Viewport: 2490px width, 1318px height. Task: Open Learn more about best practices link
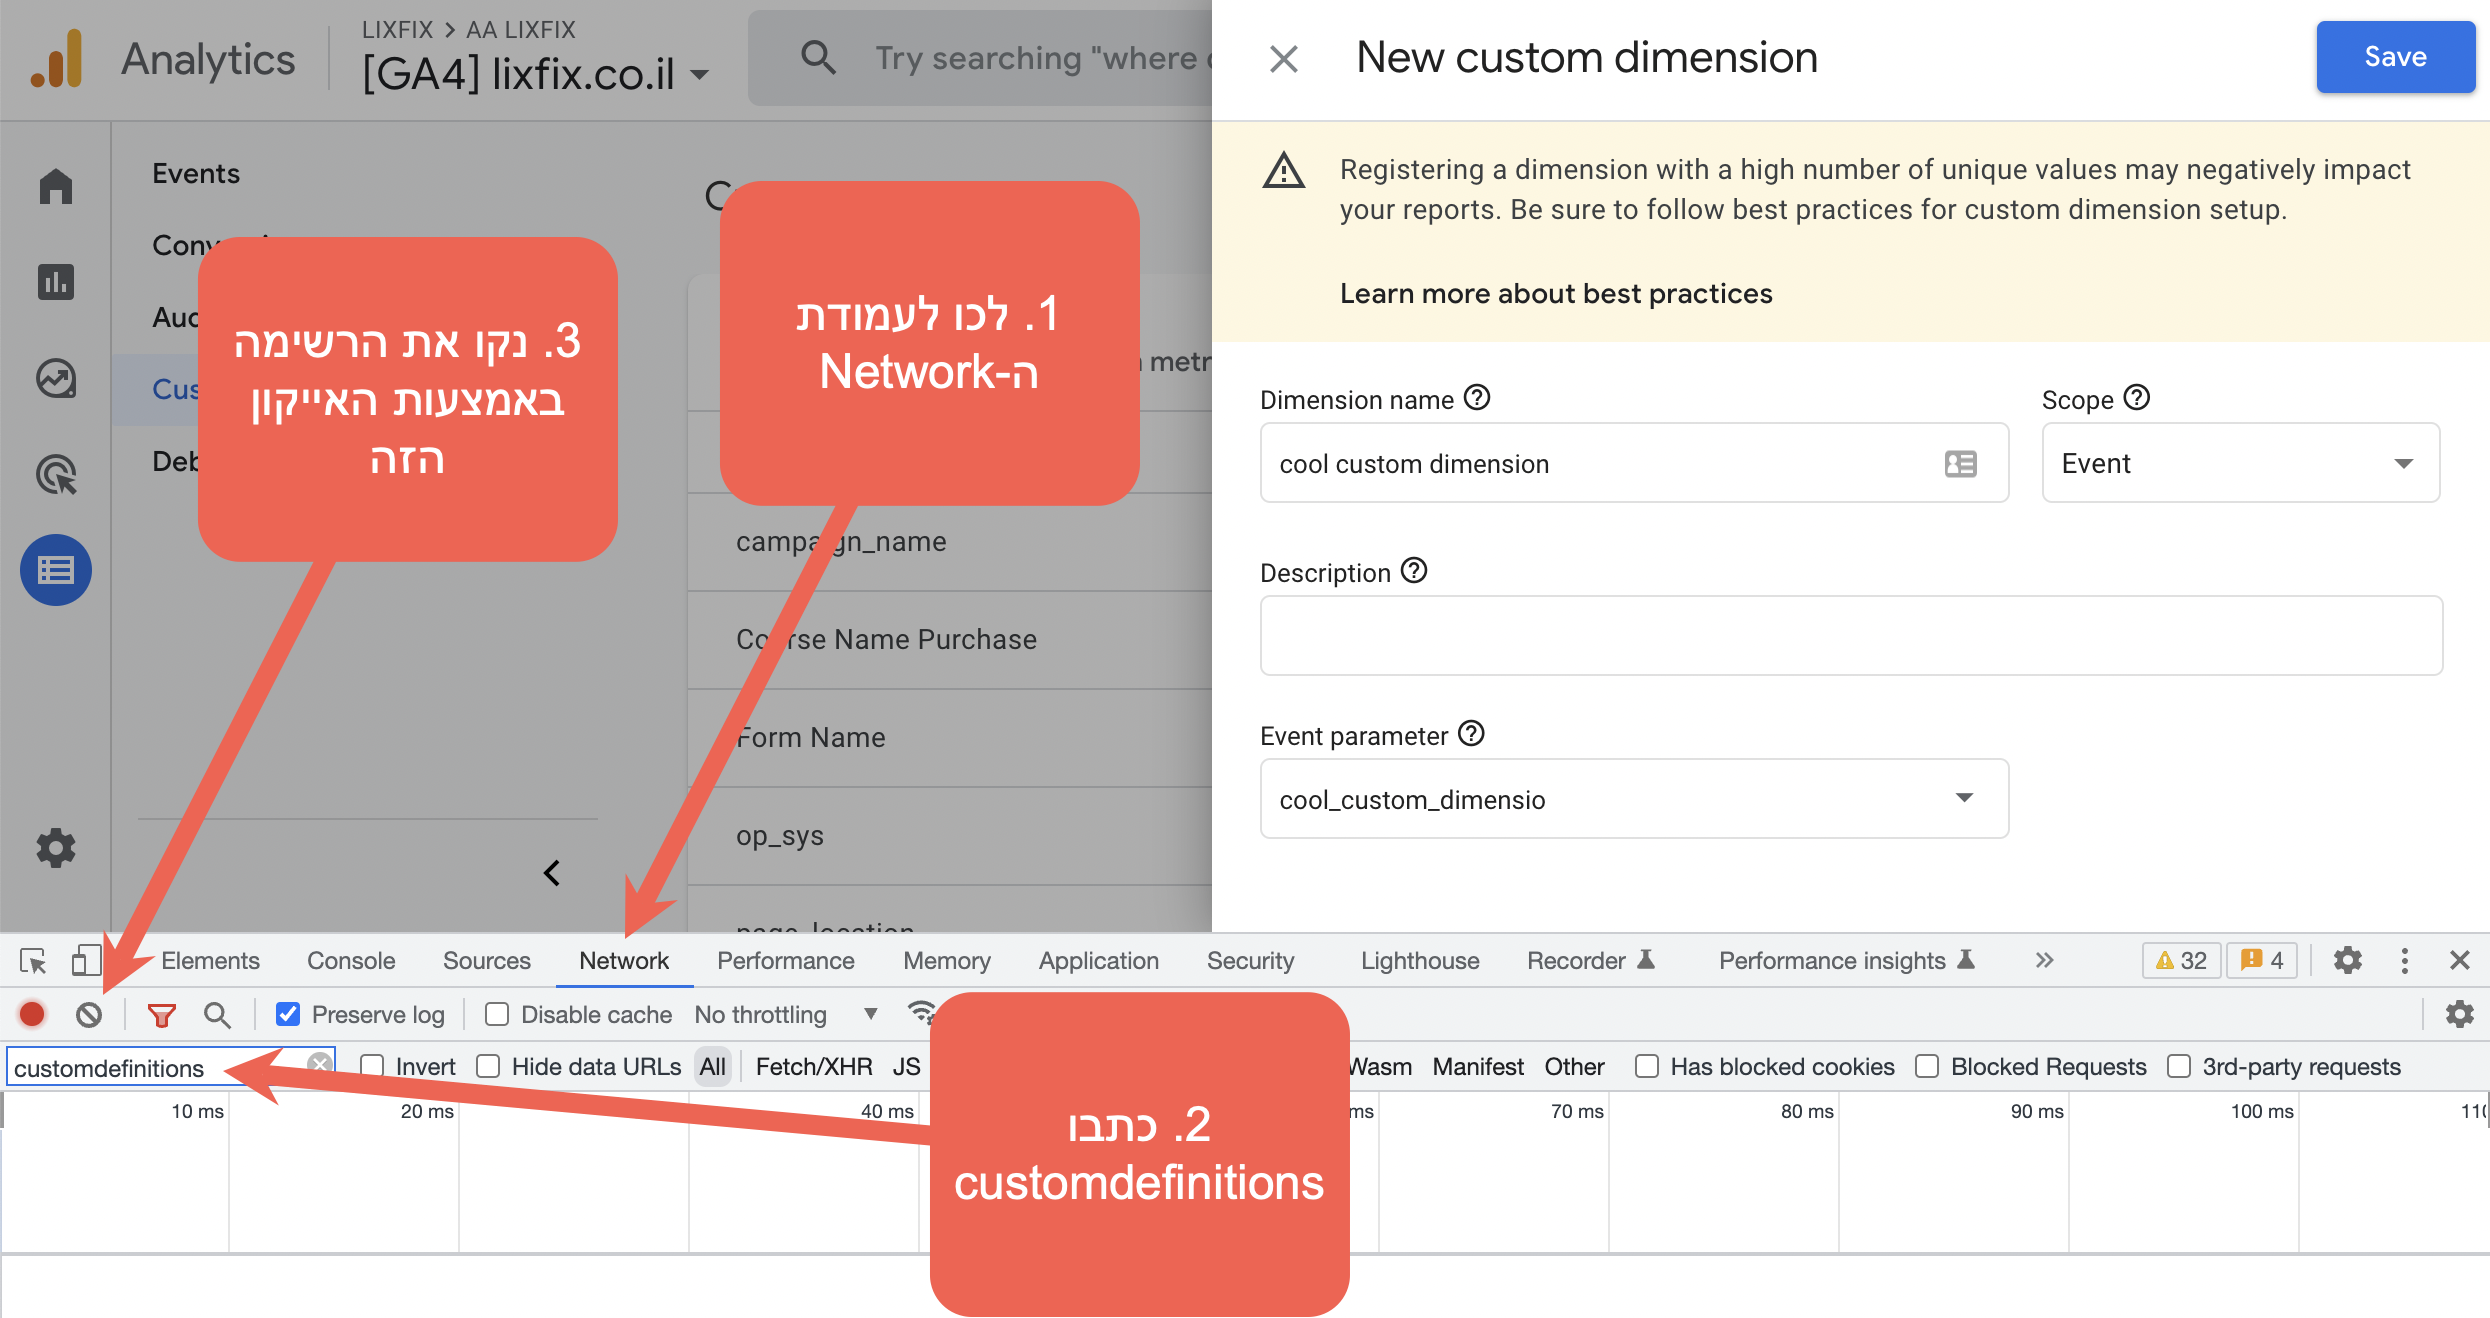click(1556, 293)
